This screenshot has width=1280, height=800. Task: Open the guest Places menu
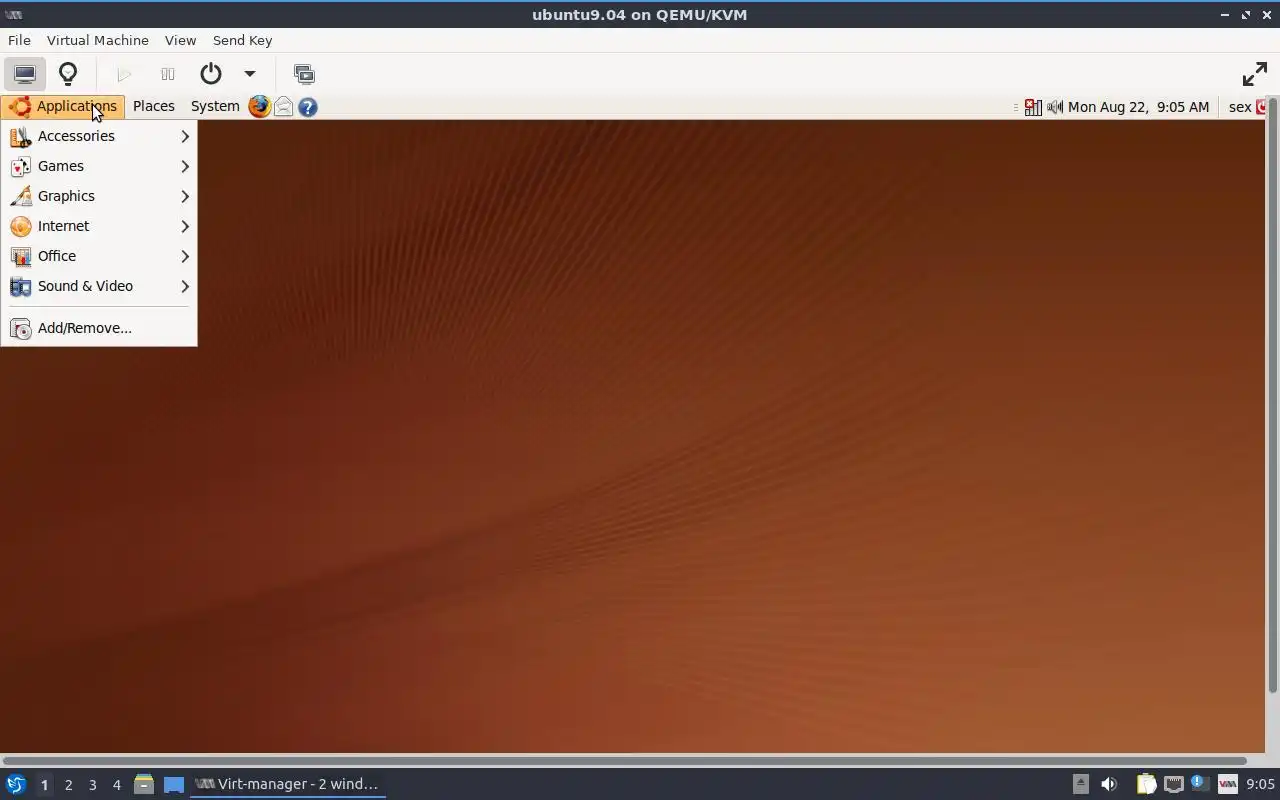click(x=154, y=106)
